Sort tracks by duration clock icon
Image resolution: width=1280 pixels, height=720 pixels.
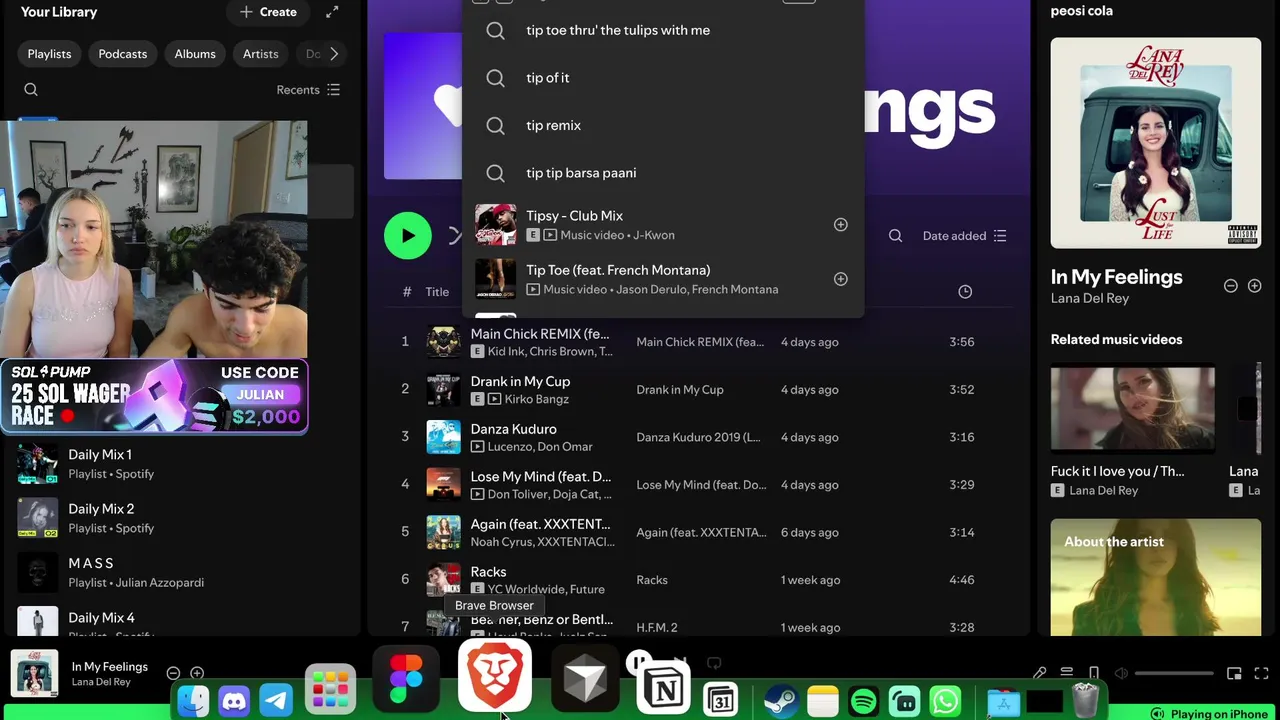[965, 292]
